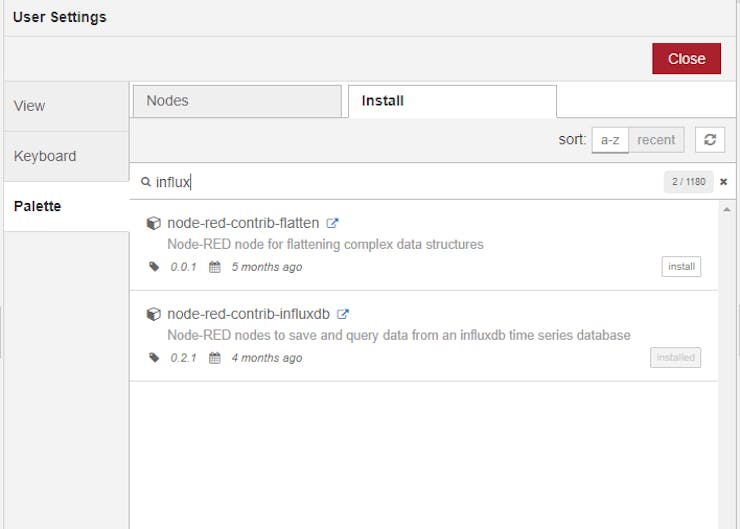740x529 pixels.
Task: Switch to the Nodes tab
Action: click(x=237, y=101)
